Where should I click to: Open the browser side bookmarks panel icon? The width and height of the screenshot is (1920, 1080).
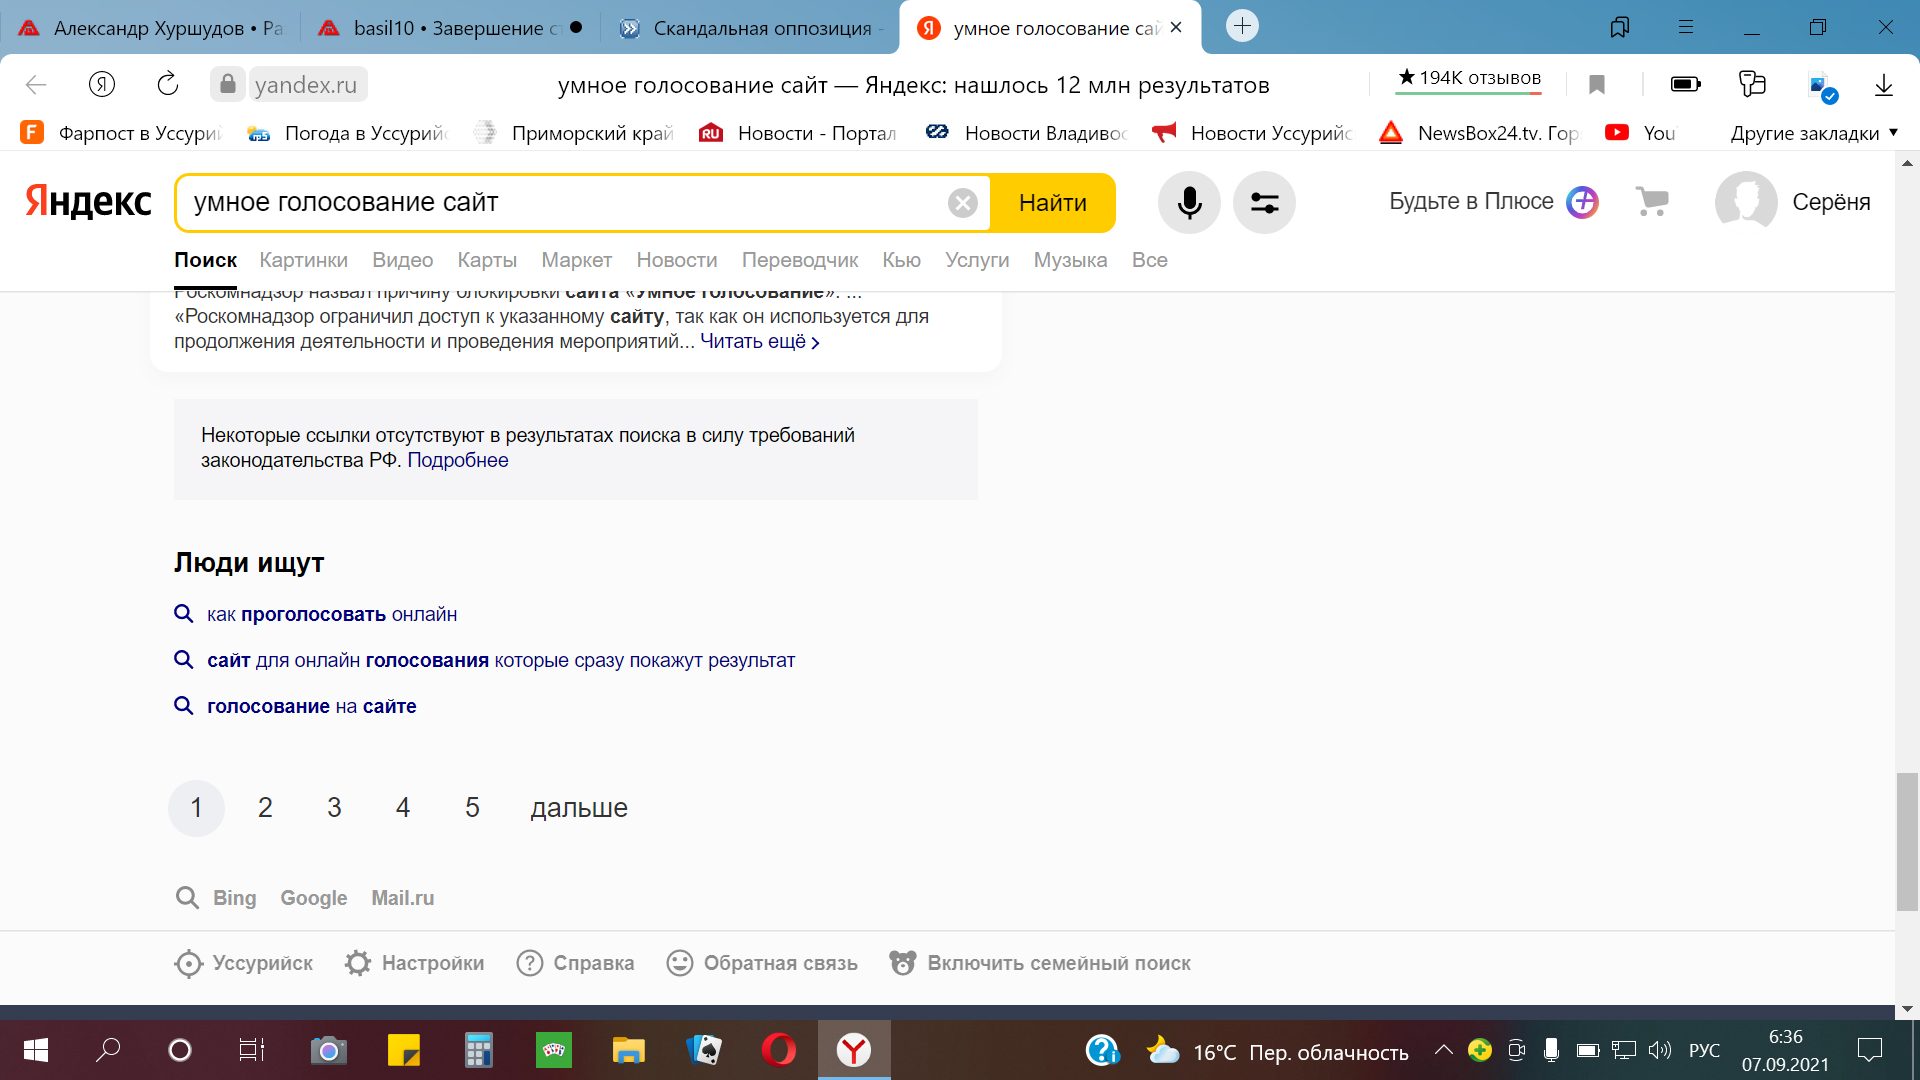(x=1620, y=27)
